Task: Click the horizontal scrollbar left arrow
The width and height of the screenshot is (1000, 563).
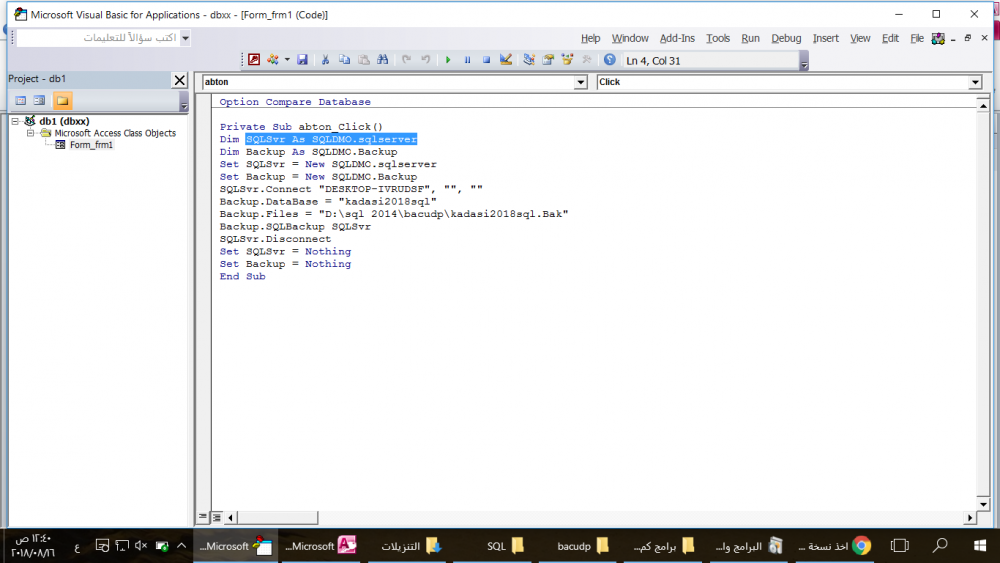Action: coord(231,518)
